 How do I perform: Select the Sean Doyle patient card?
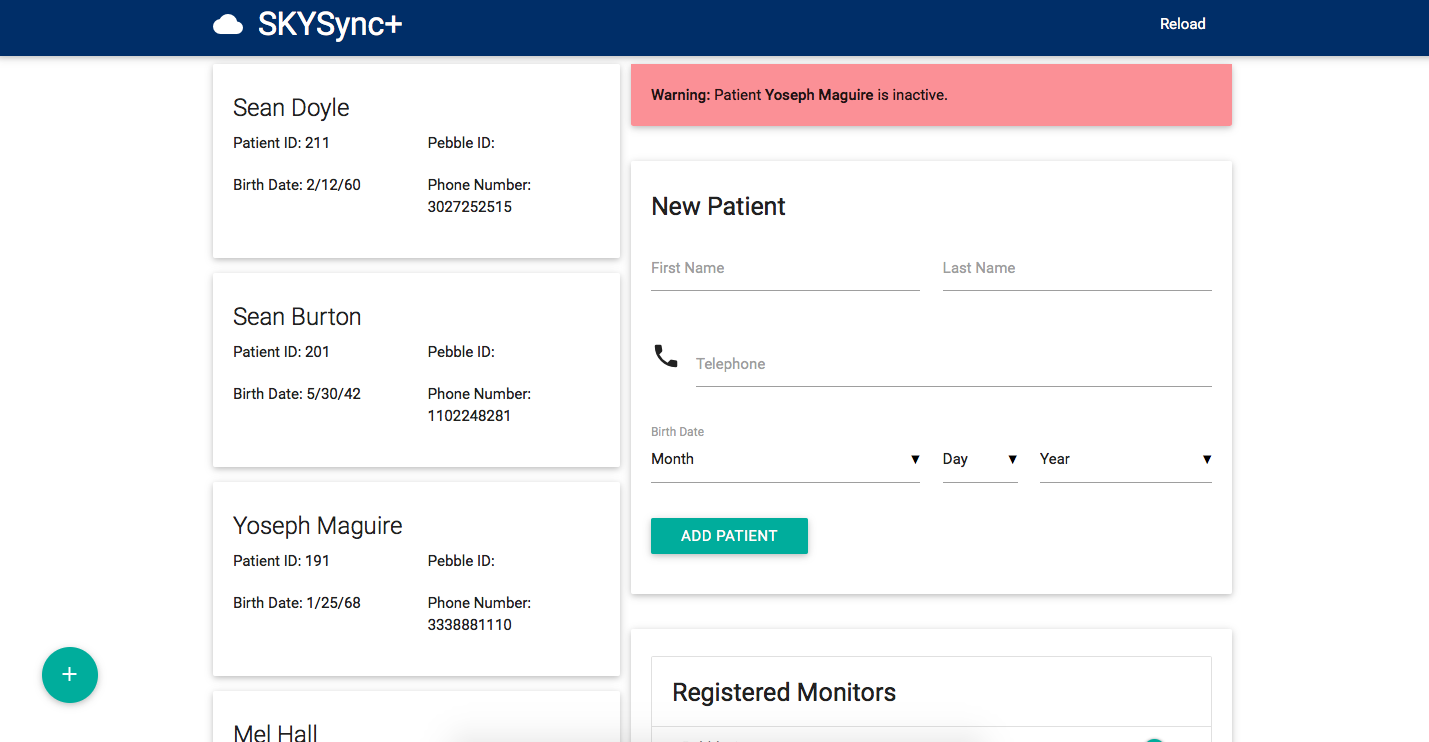(x=416, y=161)
